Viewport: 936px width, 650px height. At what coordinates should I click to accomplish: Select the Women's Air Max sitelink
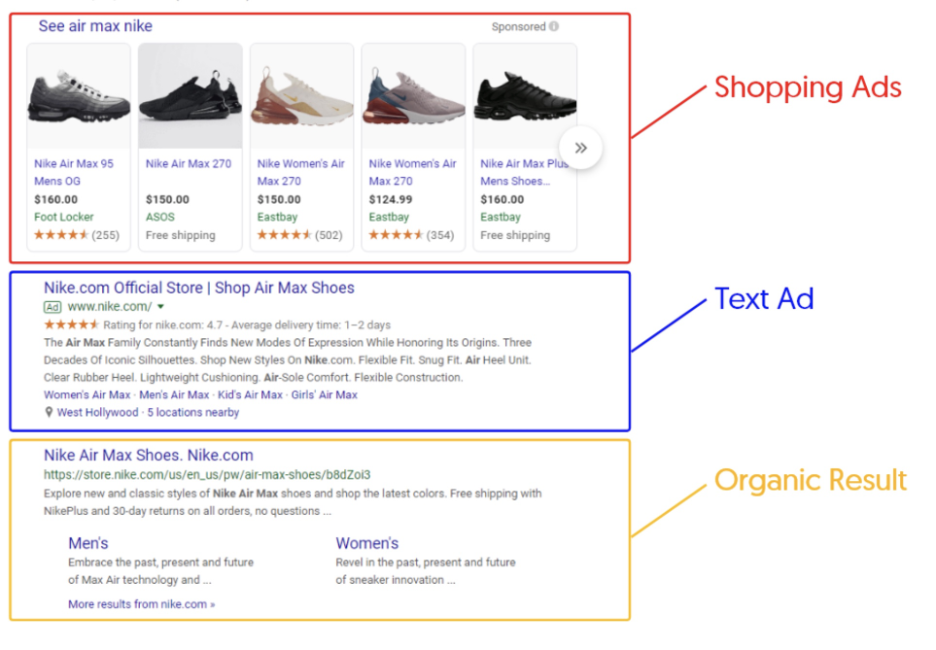[x=87, y=395]
